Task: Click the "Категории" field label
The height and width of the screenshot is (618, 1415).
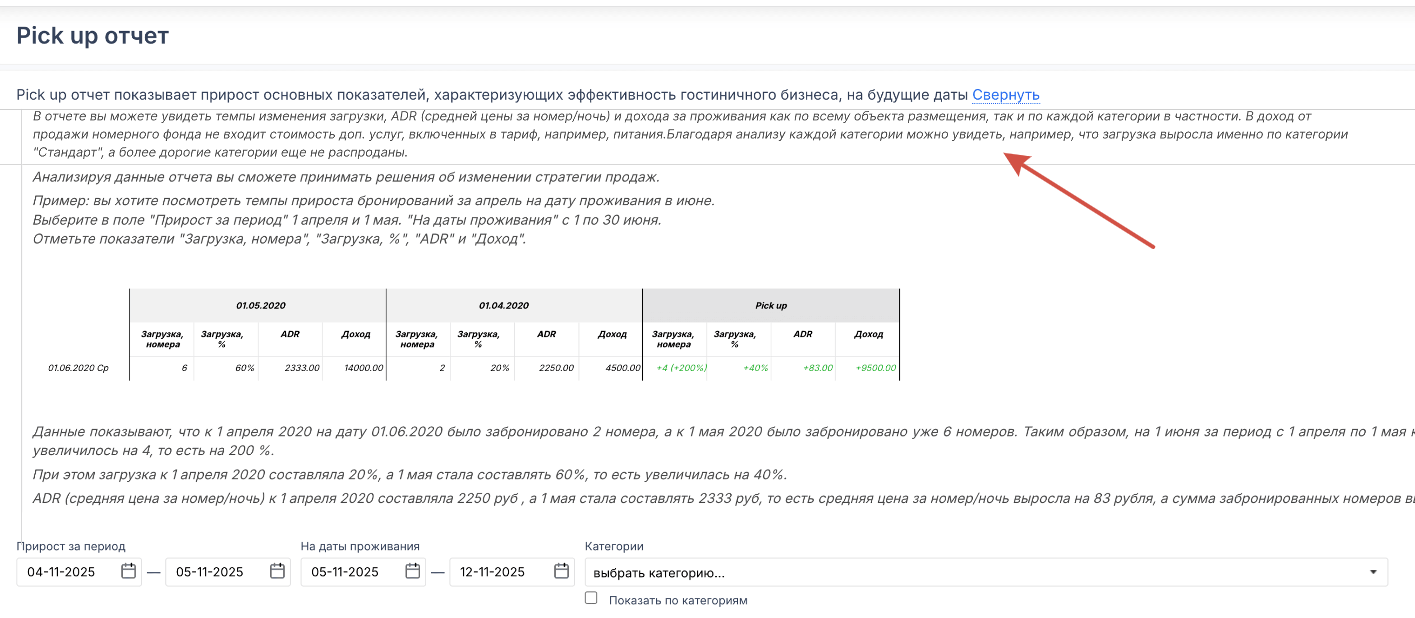Action: tap(613, 546)
